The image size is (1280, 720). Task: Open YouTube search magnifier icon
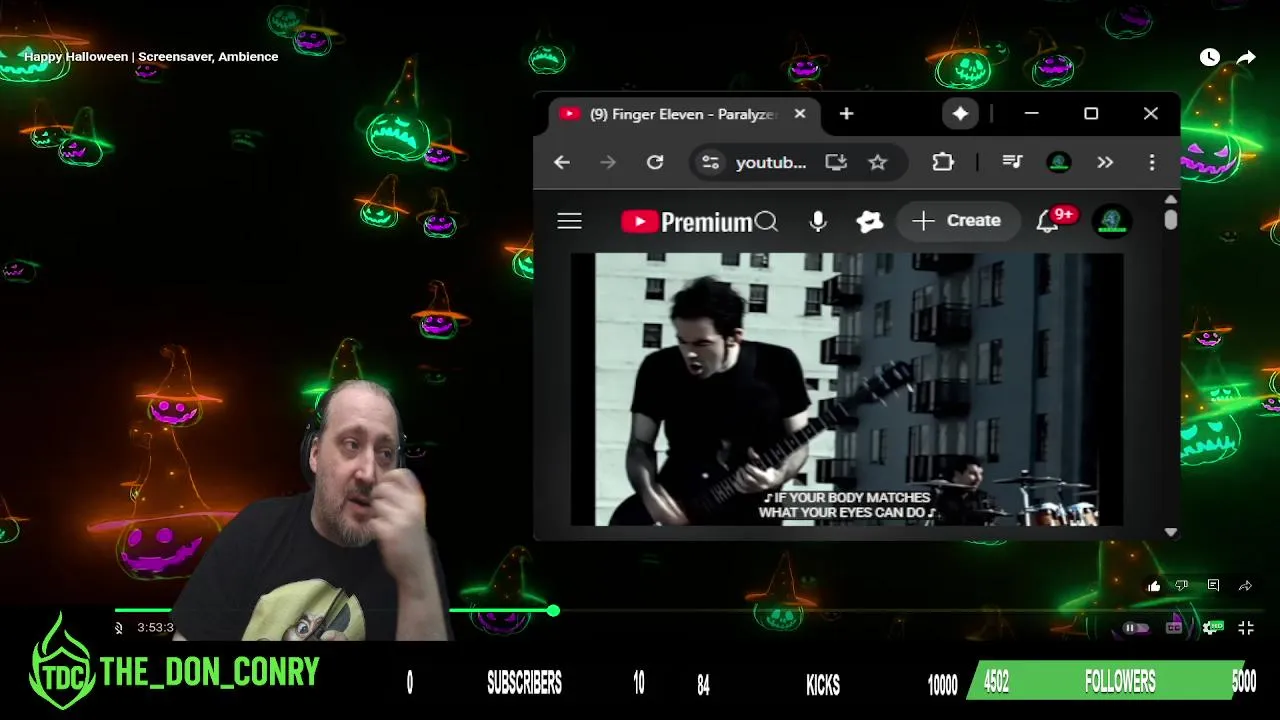pos(766,221)
